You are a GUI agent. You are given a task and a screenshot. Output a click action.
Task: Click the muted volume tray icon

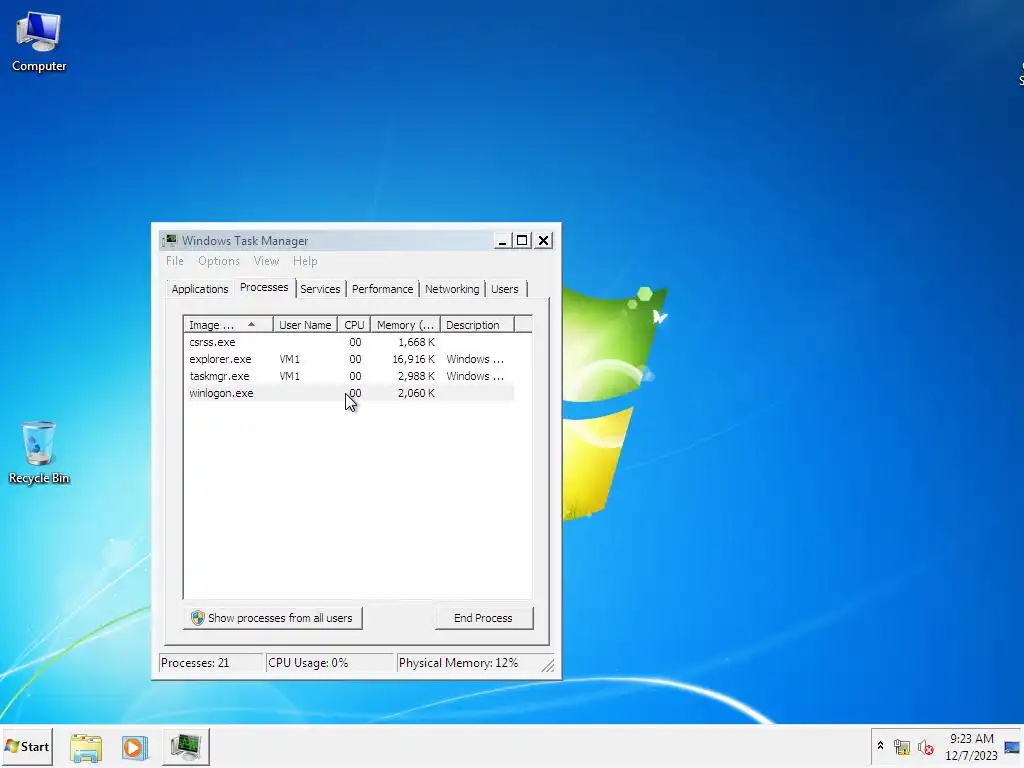[x=925, y=746]
